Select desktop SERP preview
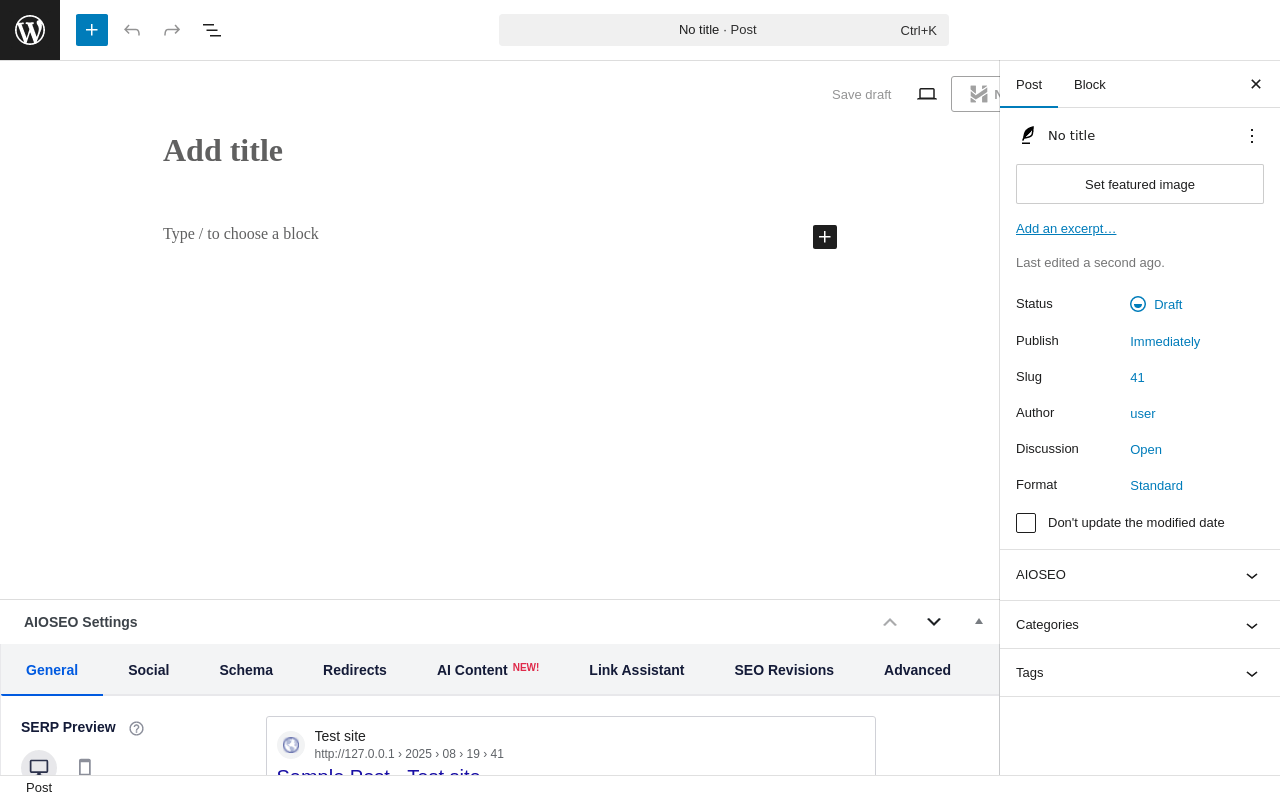This screenshot has height=800, width=1280. tap(39, 767)
